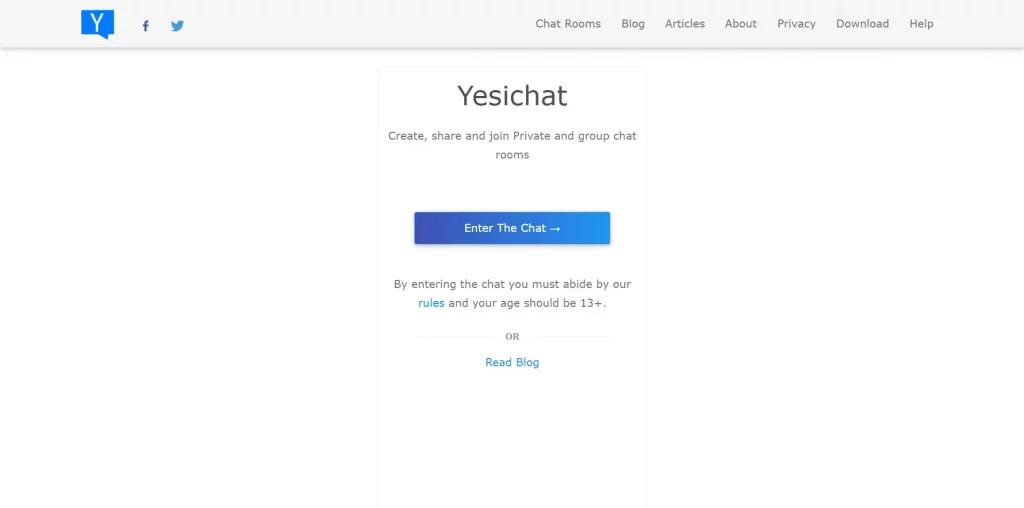This screenshot has height=508, width=1024.
Task: Click the arrow on Enter The Chat
Action: 555,229
